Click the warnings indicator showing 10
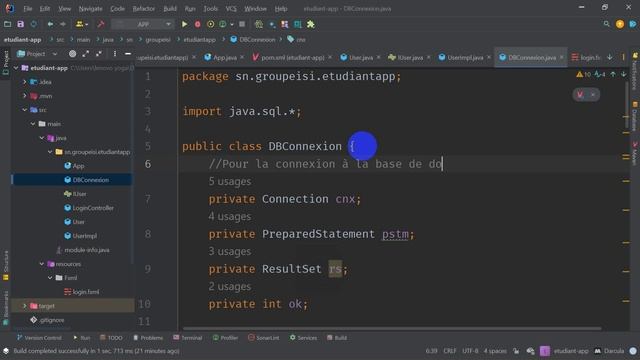The image size is (640, 360). coord(583,74)
